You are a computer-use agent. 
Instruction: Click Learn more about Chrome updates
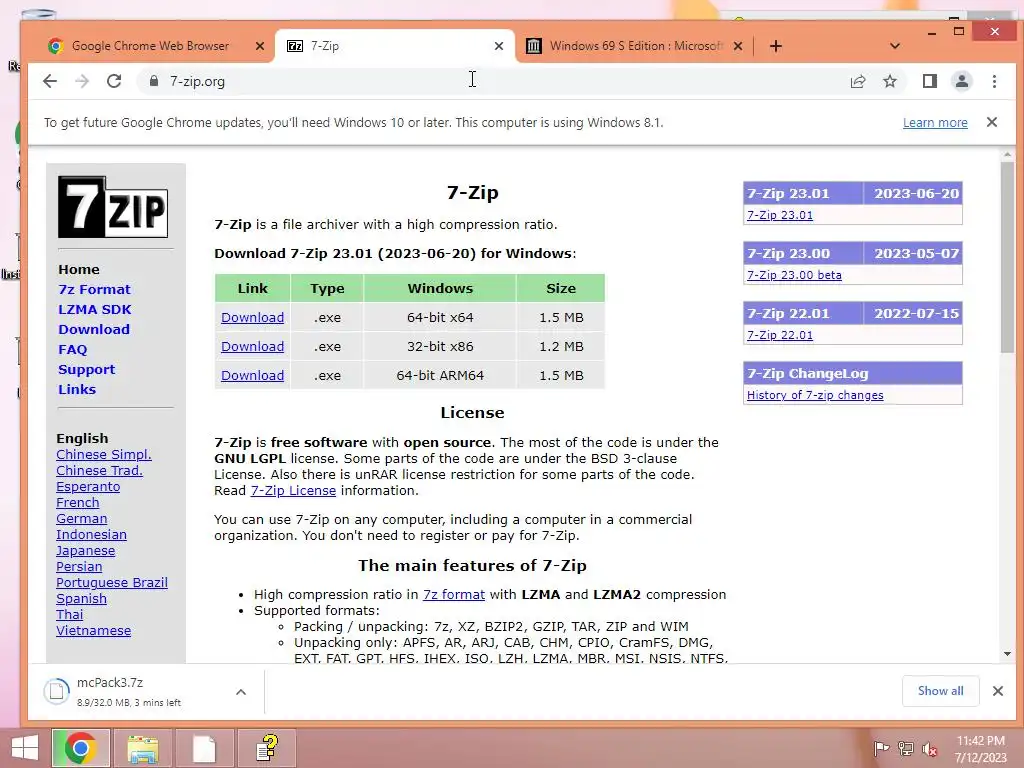click(935, 123)
